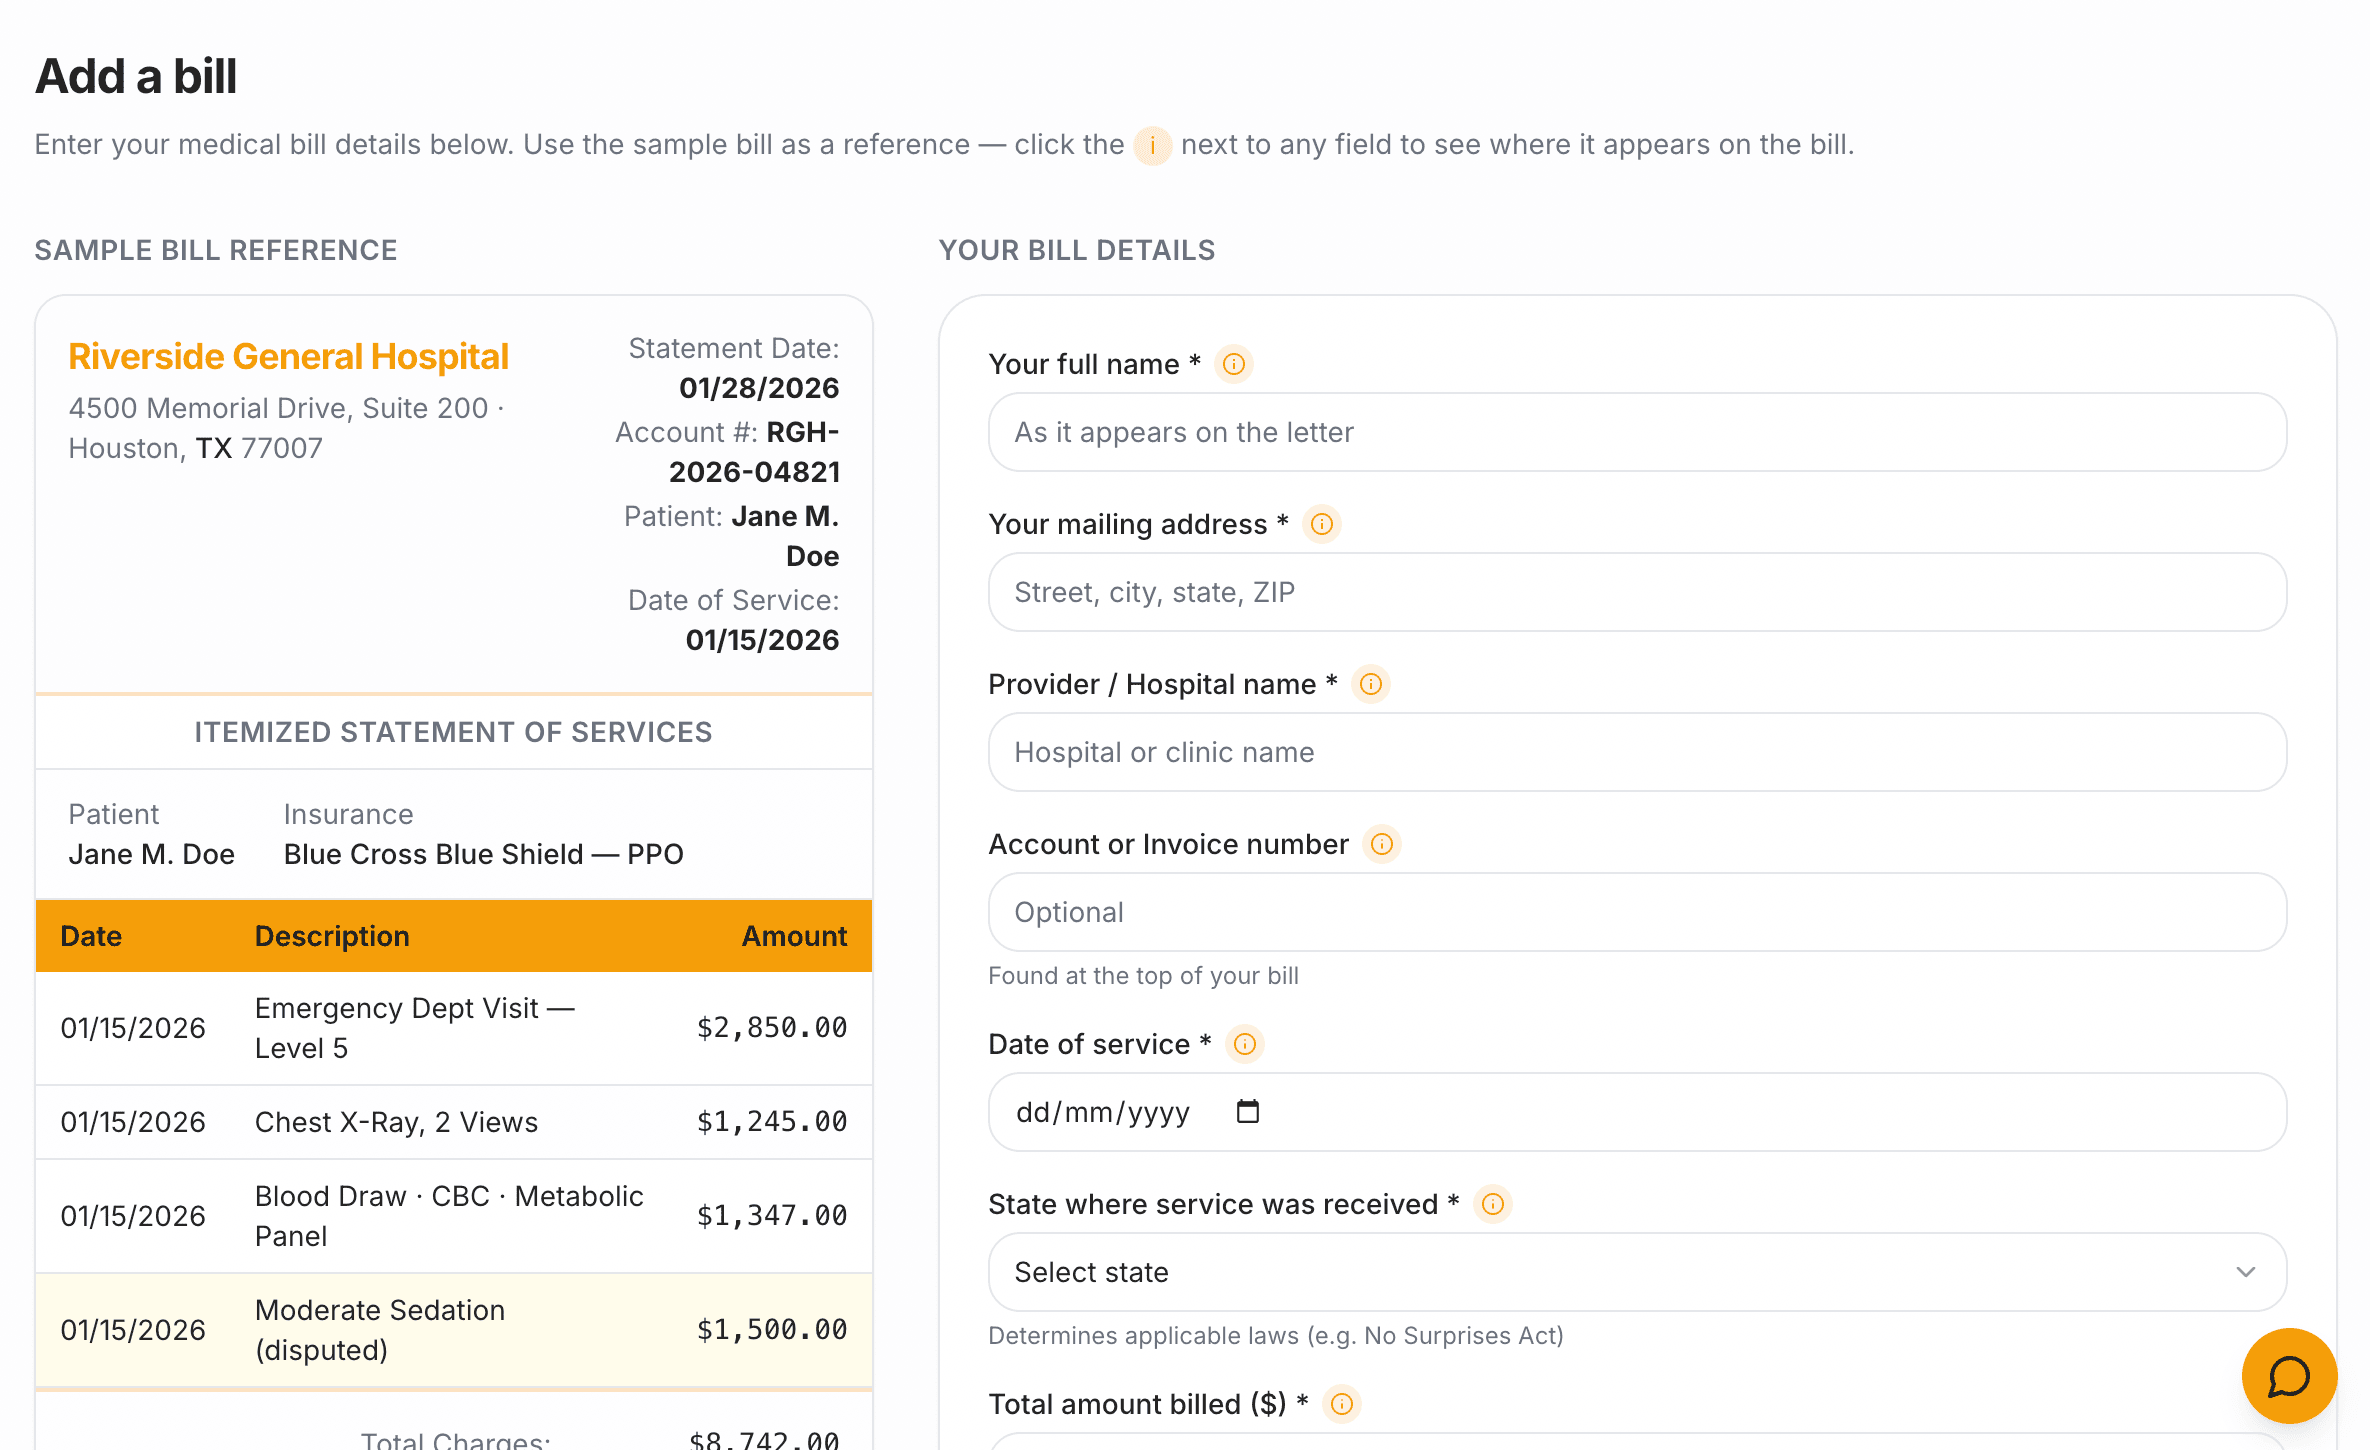Screen dimensions: 2370x1450
Task: Open the info tooltip for Your mailing address
Action: pos(1321,524)
